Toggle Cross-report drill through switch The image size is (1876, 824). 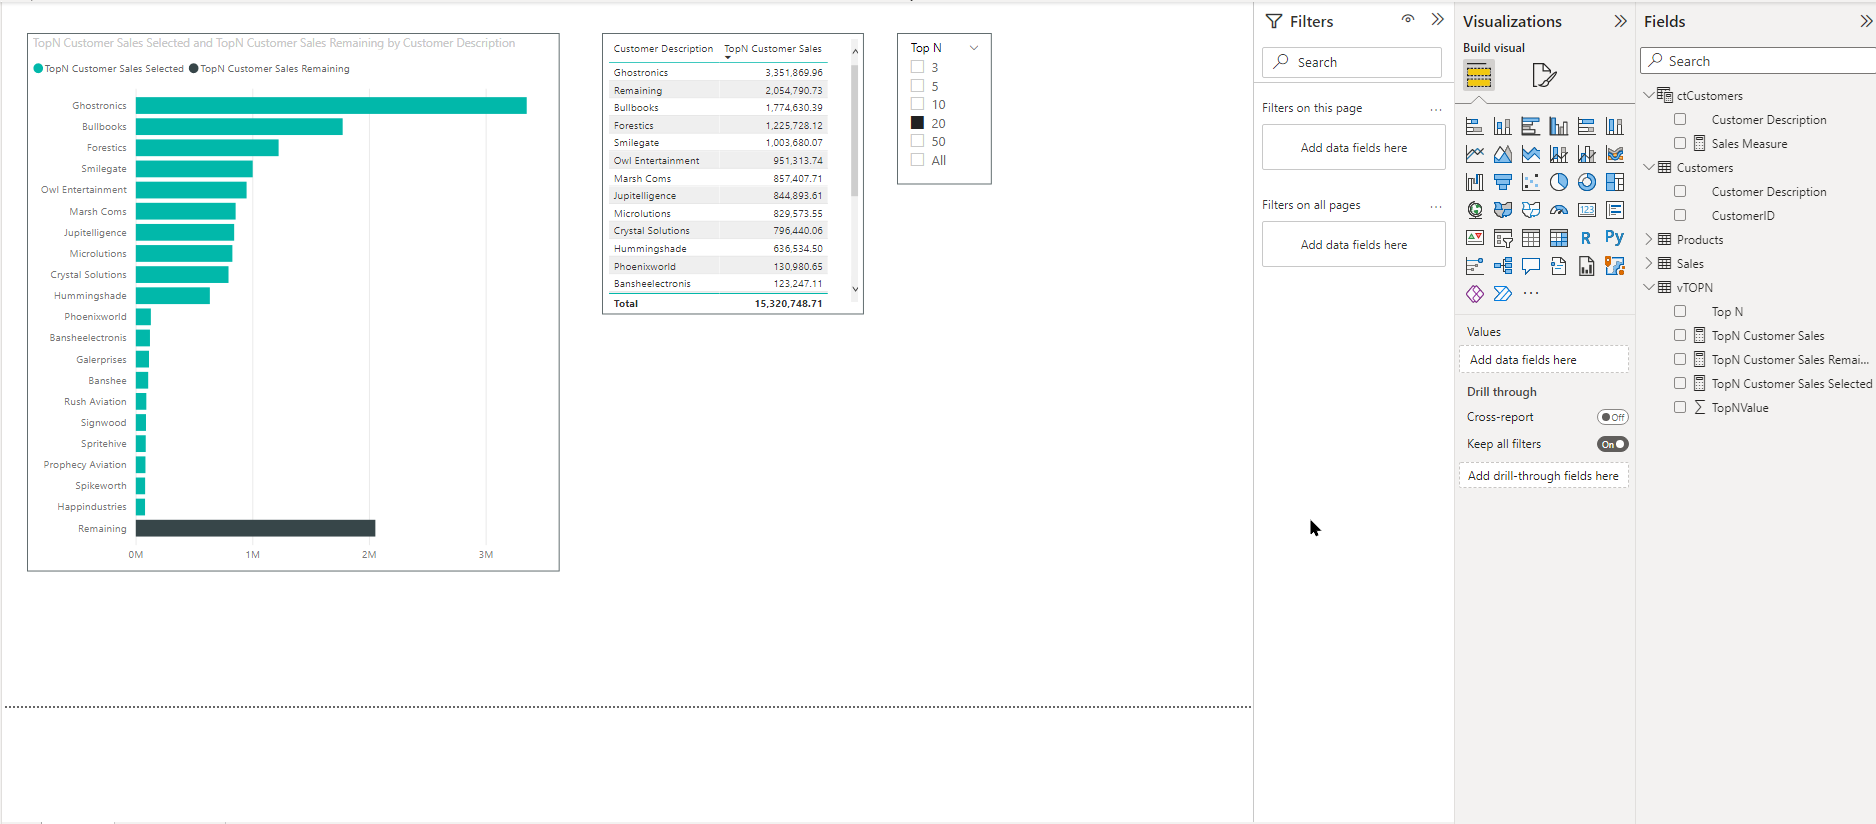(x=1612, y=417)
